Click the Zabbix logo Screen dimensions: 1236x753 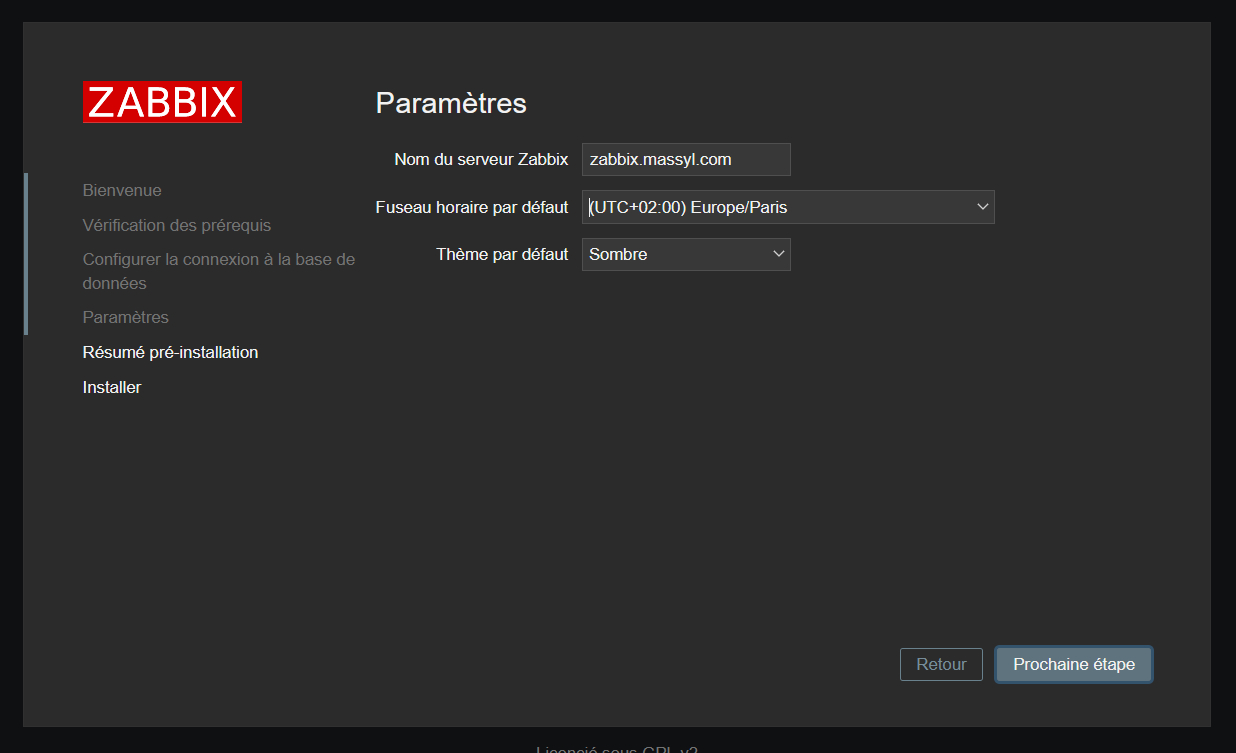click(x=162, y=102)
